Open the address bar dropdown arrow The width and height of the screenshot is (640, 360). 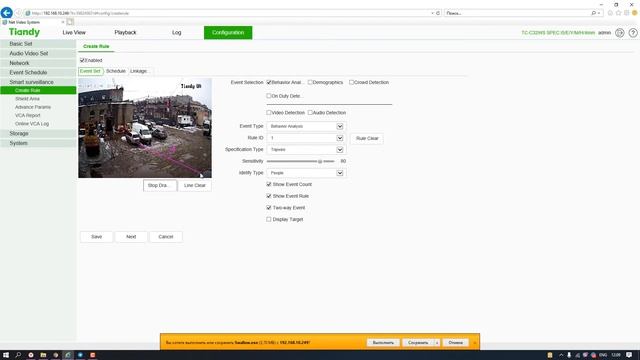[432, 13]
